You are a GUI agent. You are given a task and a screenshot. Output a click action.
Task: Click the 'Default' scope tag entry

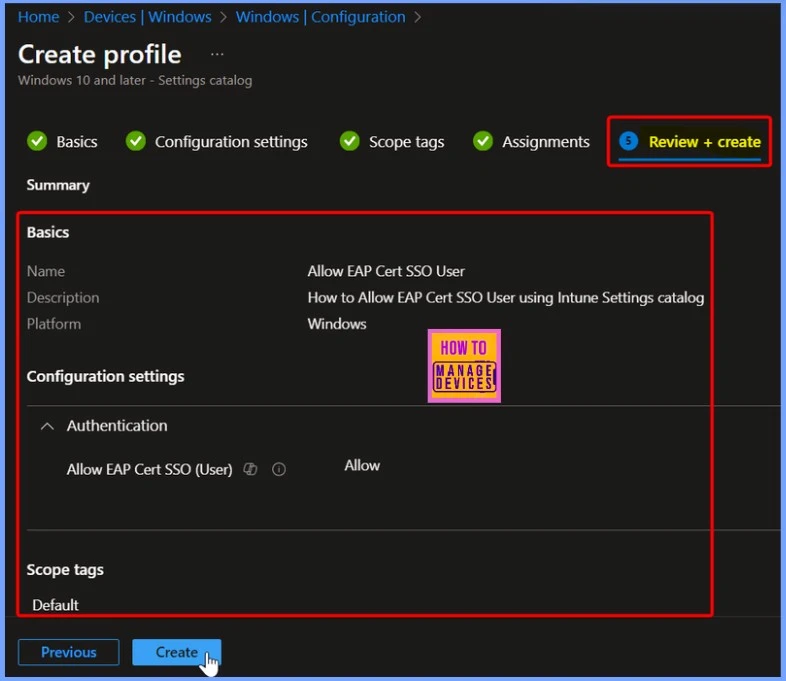55,605
